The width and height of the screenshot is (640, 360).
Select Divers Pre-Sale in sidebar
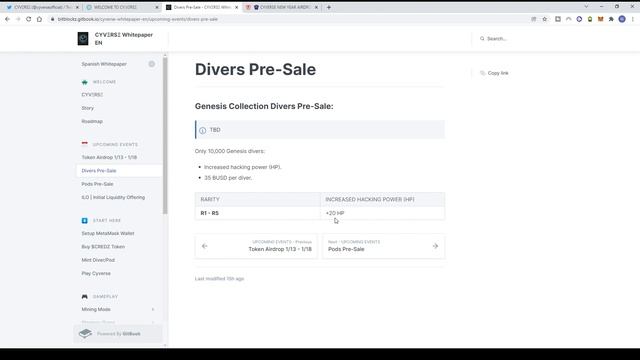coord(99,171)
